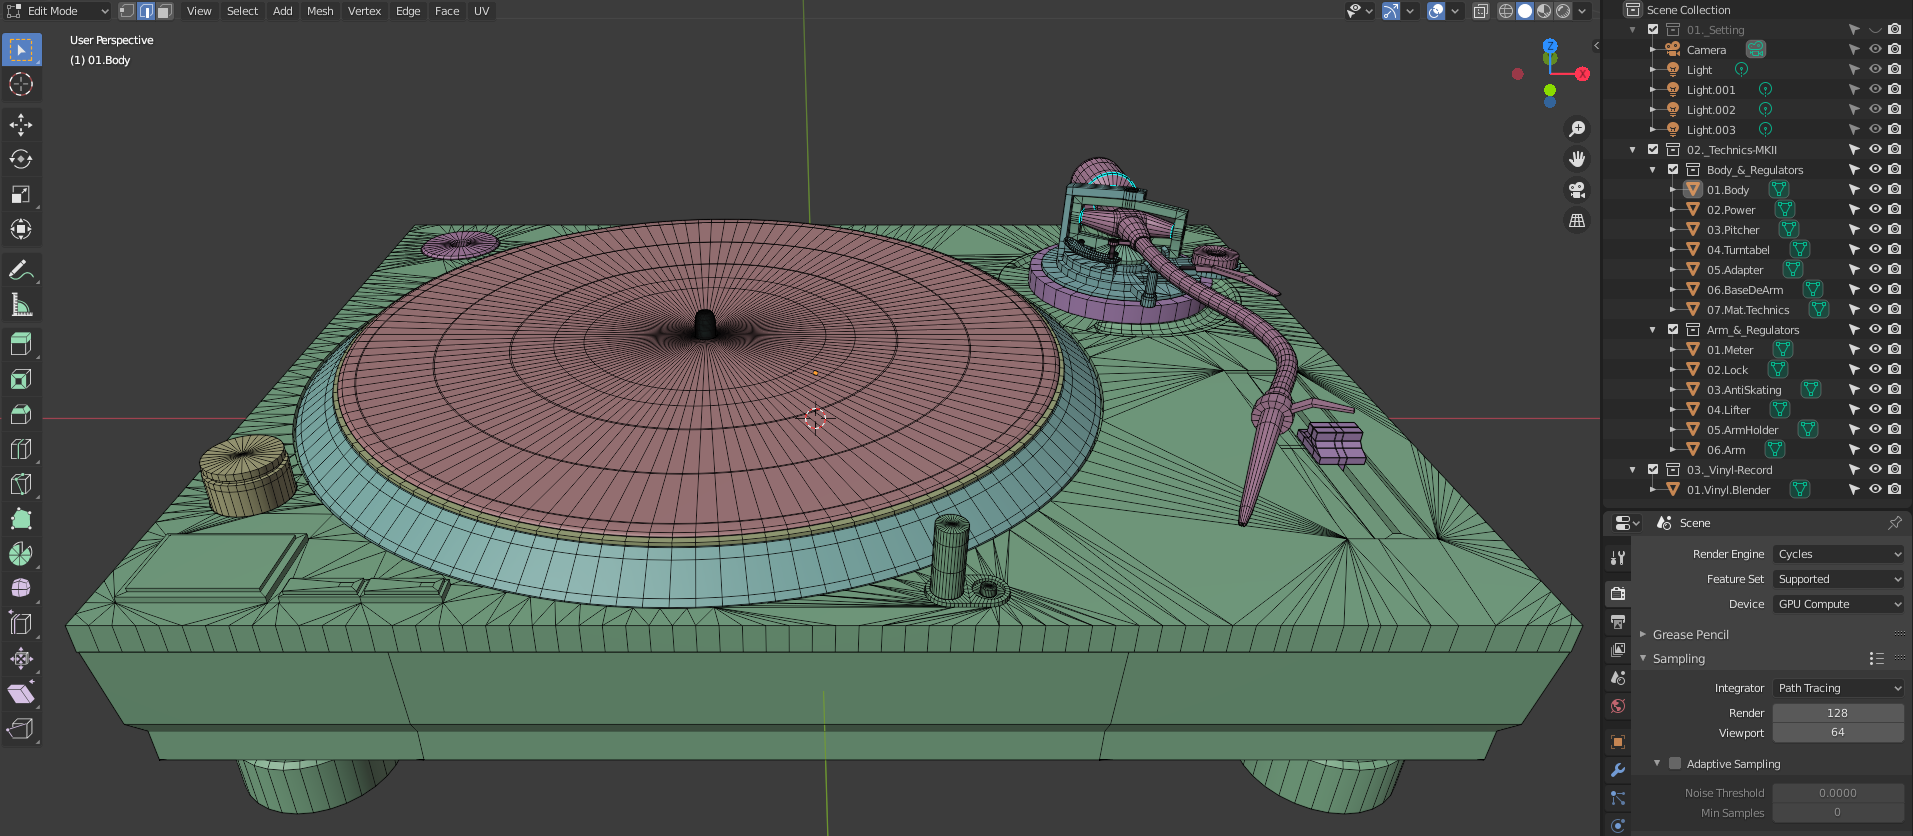The image size is (1913, 836).
Task: Click the Camera item in the outliner
Action: (x=1706, y=50)
